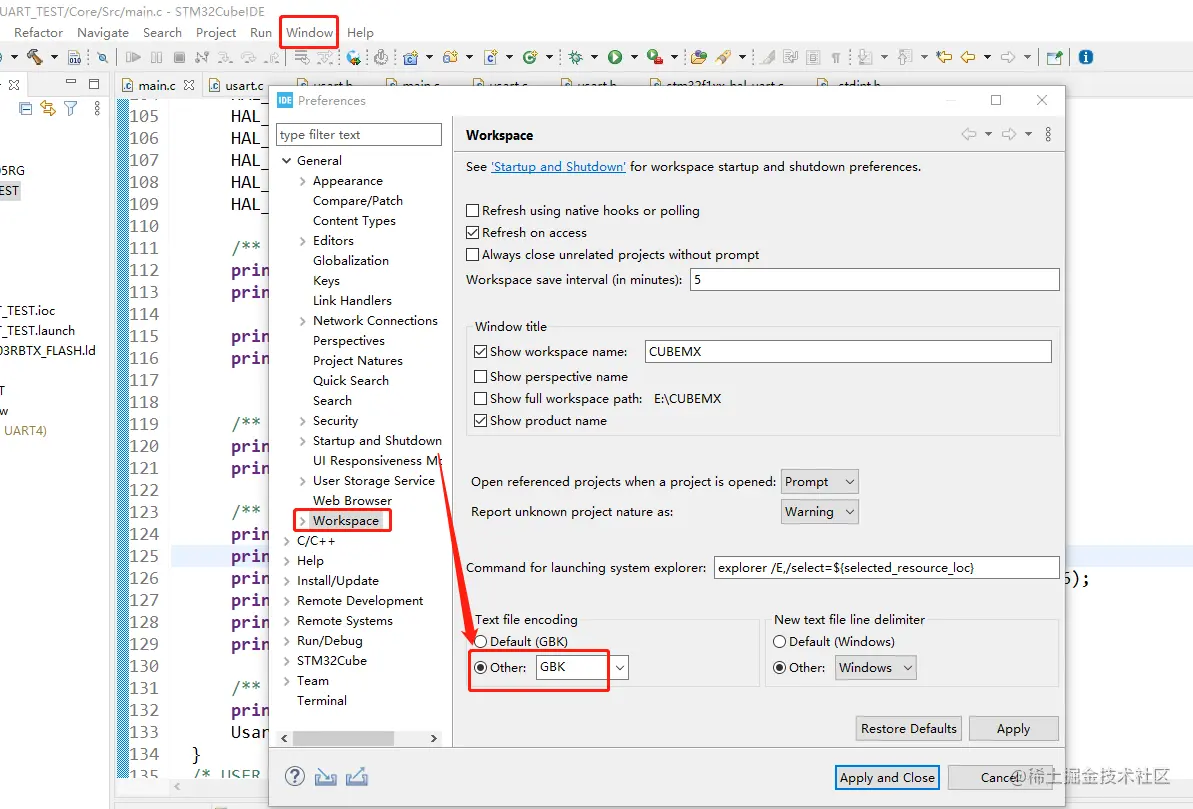Click Link with Editor arrows icon
Image resolution: width=1193 pixels, height=809 pixels.
tap(48, 108)
